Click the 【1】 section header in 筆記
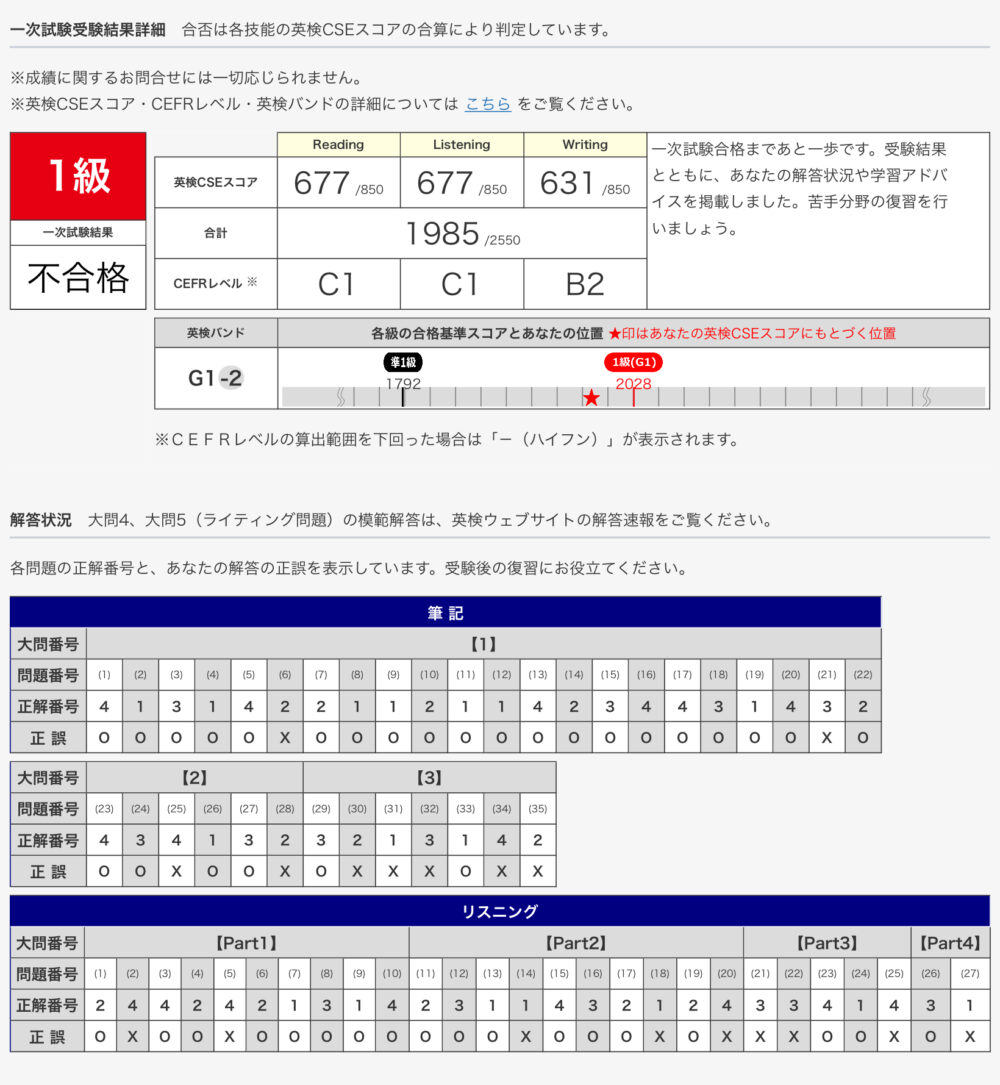 484,644
